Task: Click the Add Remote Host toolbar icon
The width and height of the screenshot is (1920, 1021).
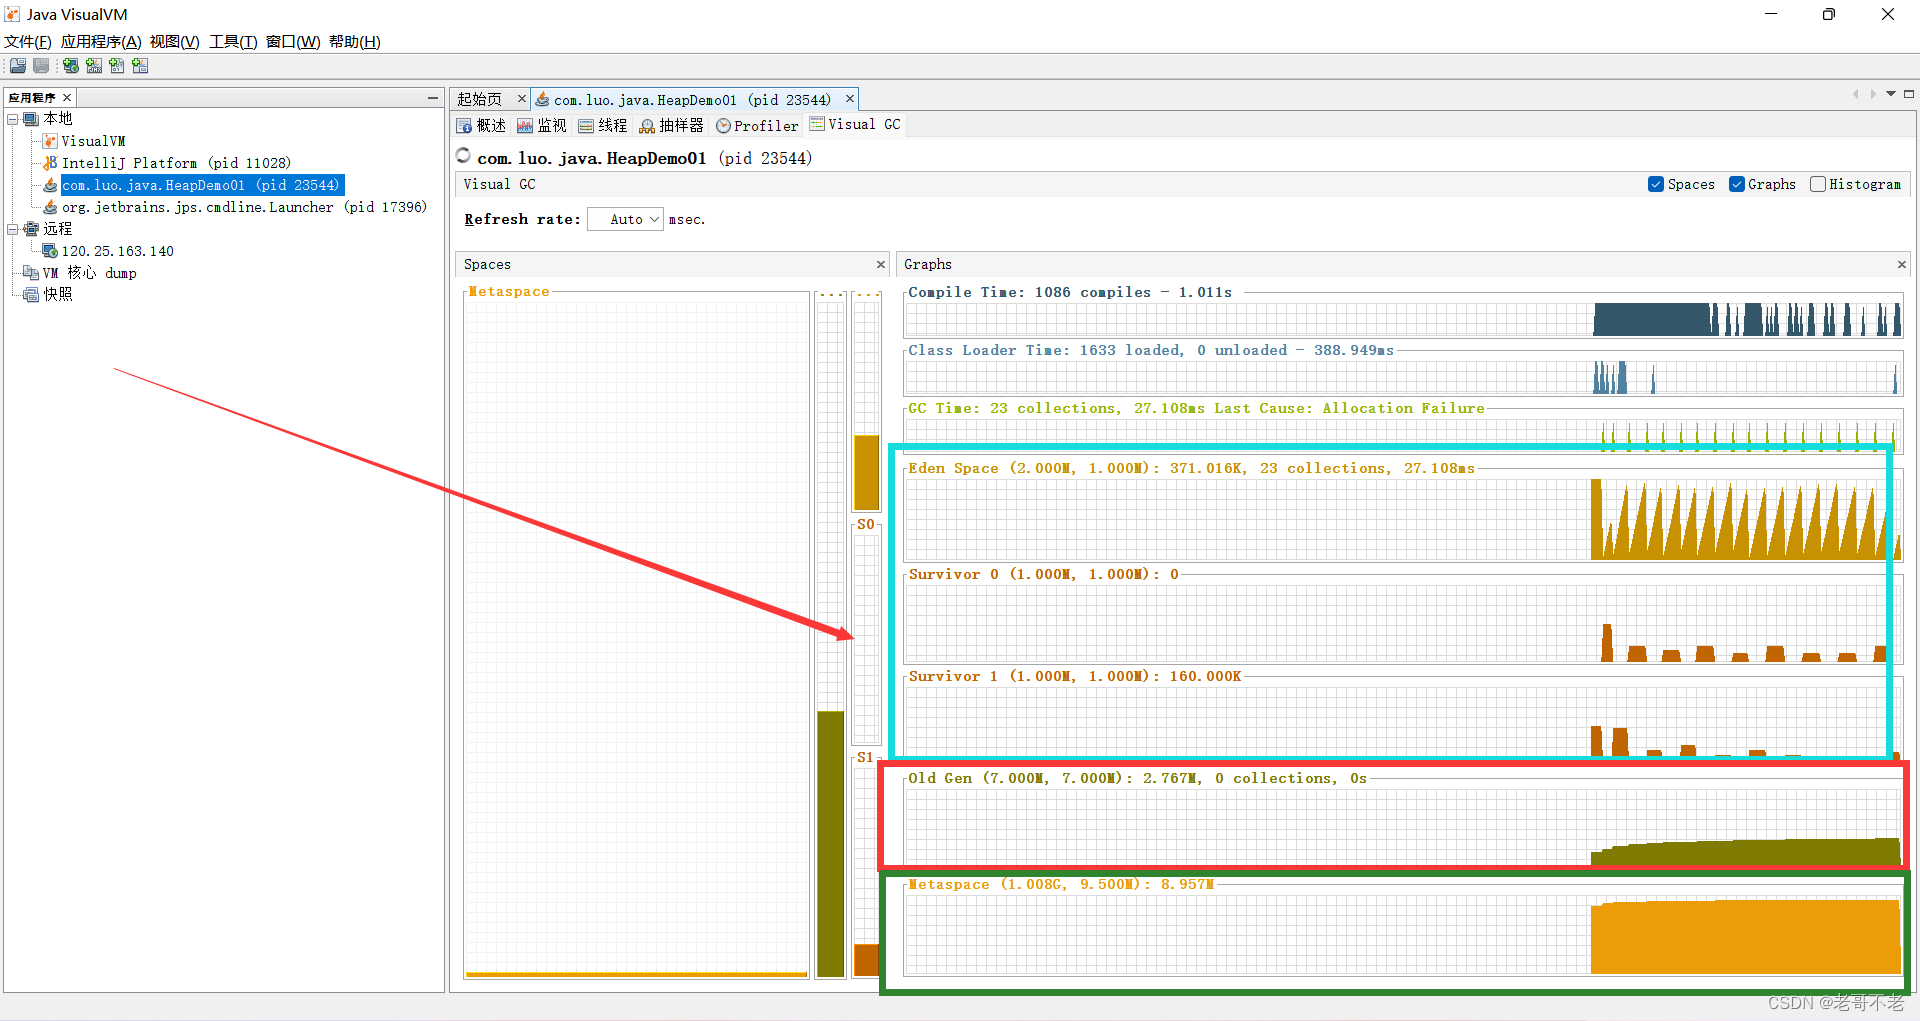Action: [x=71, y=66]
